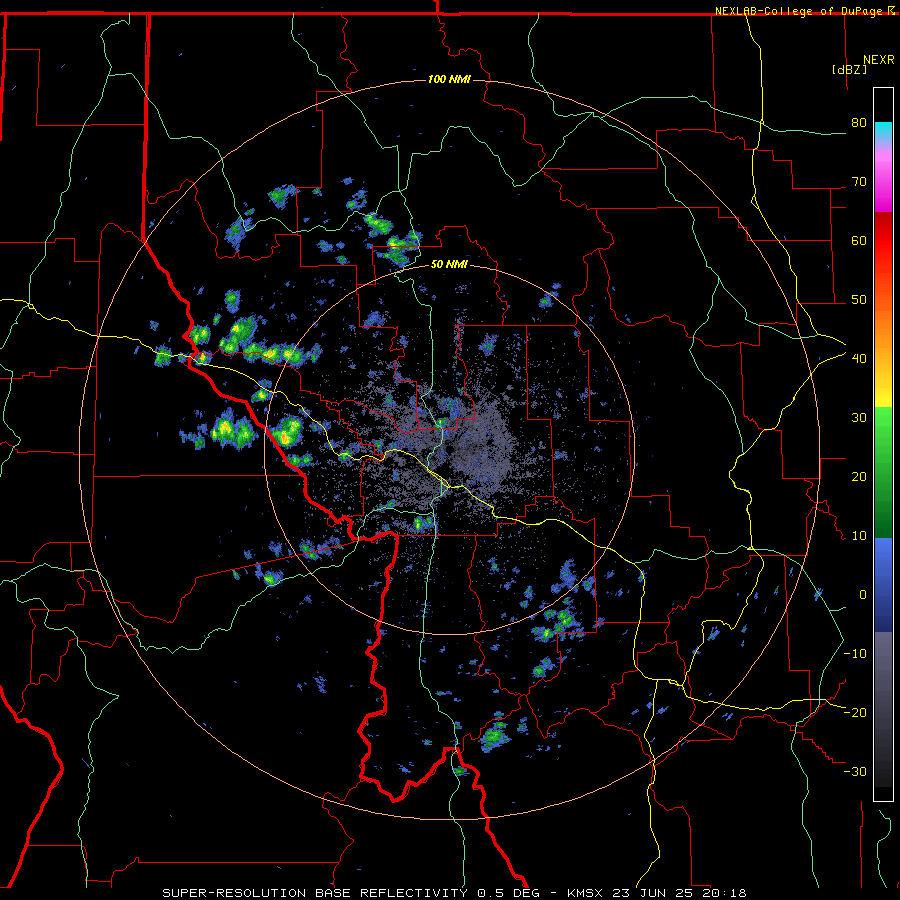This screenshot has height=900, width=900.
Task: Click the -10 dBZ value on the color scale
Action: (855, 654)
